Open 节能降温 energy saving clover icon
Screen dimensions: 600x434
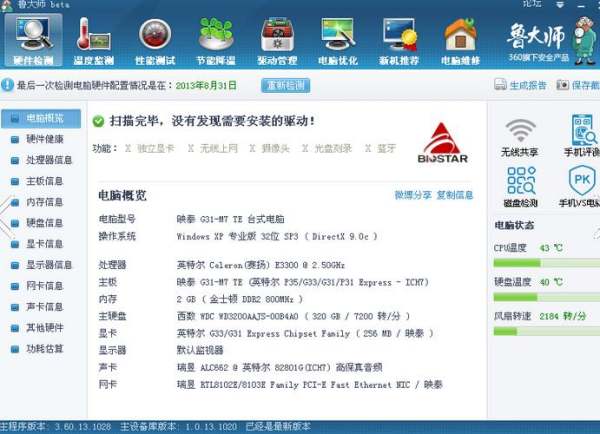tap(216, 40)
